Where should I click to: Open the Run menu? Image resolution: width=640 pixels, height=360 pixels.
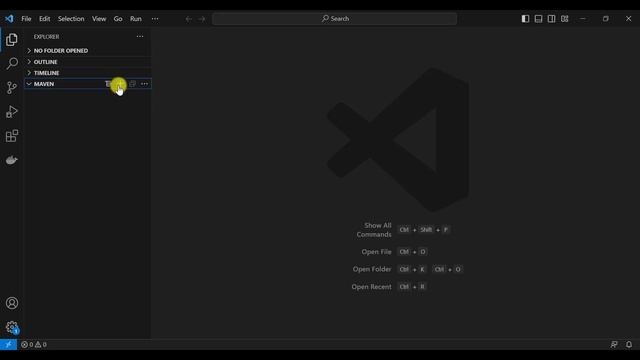tap(136, 19)
